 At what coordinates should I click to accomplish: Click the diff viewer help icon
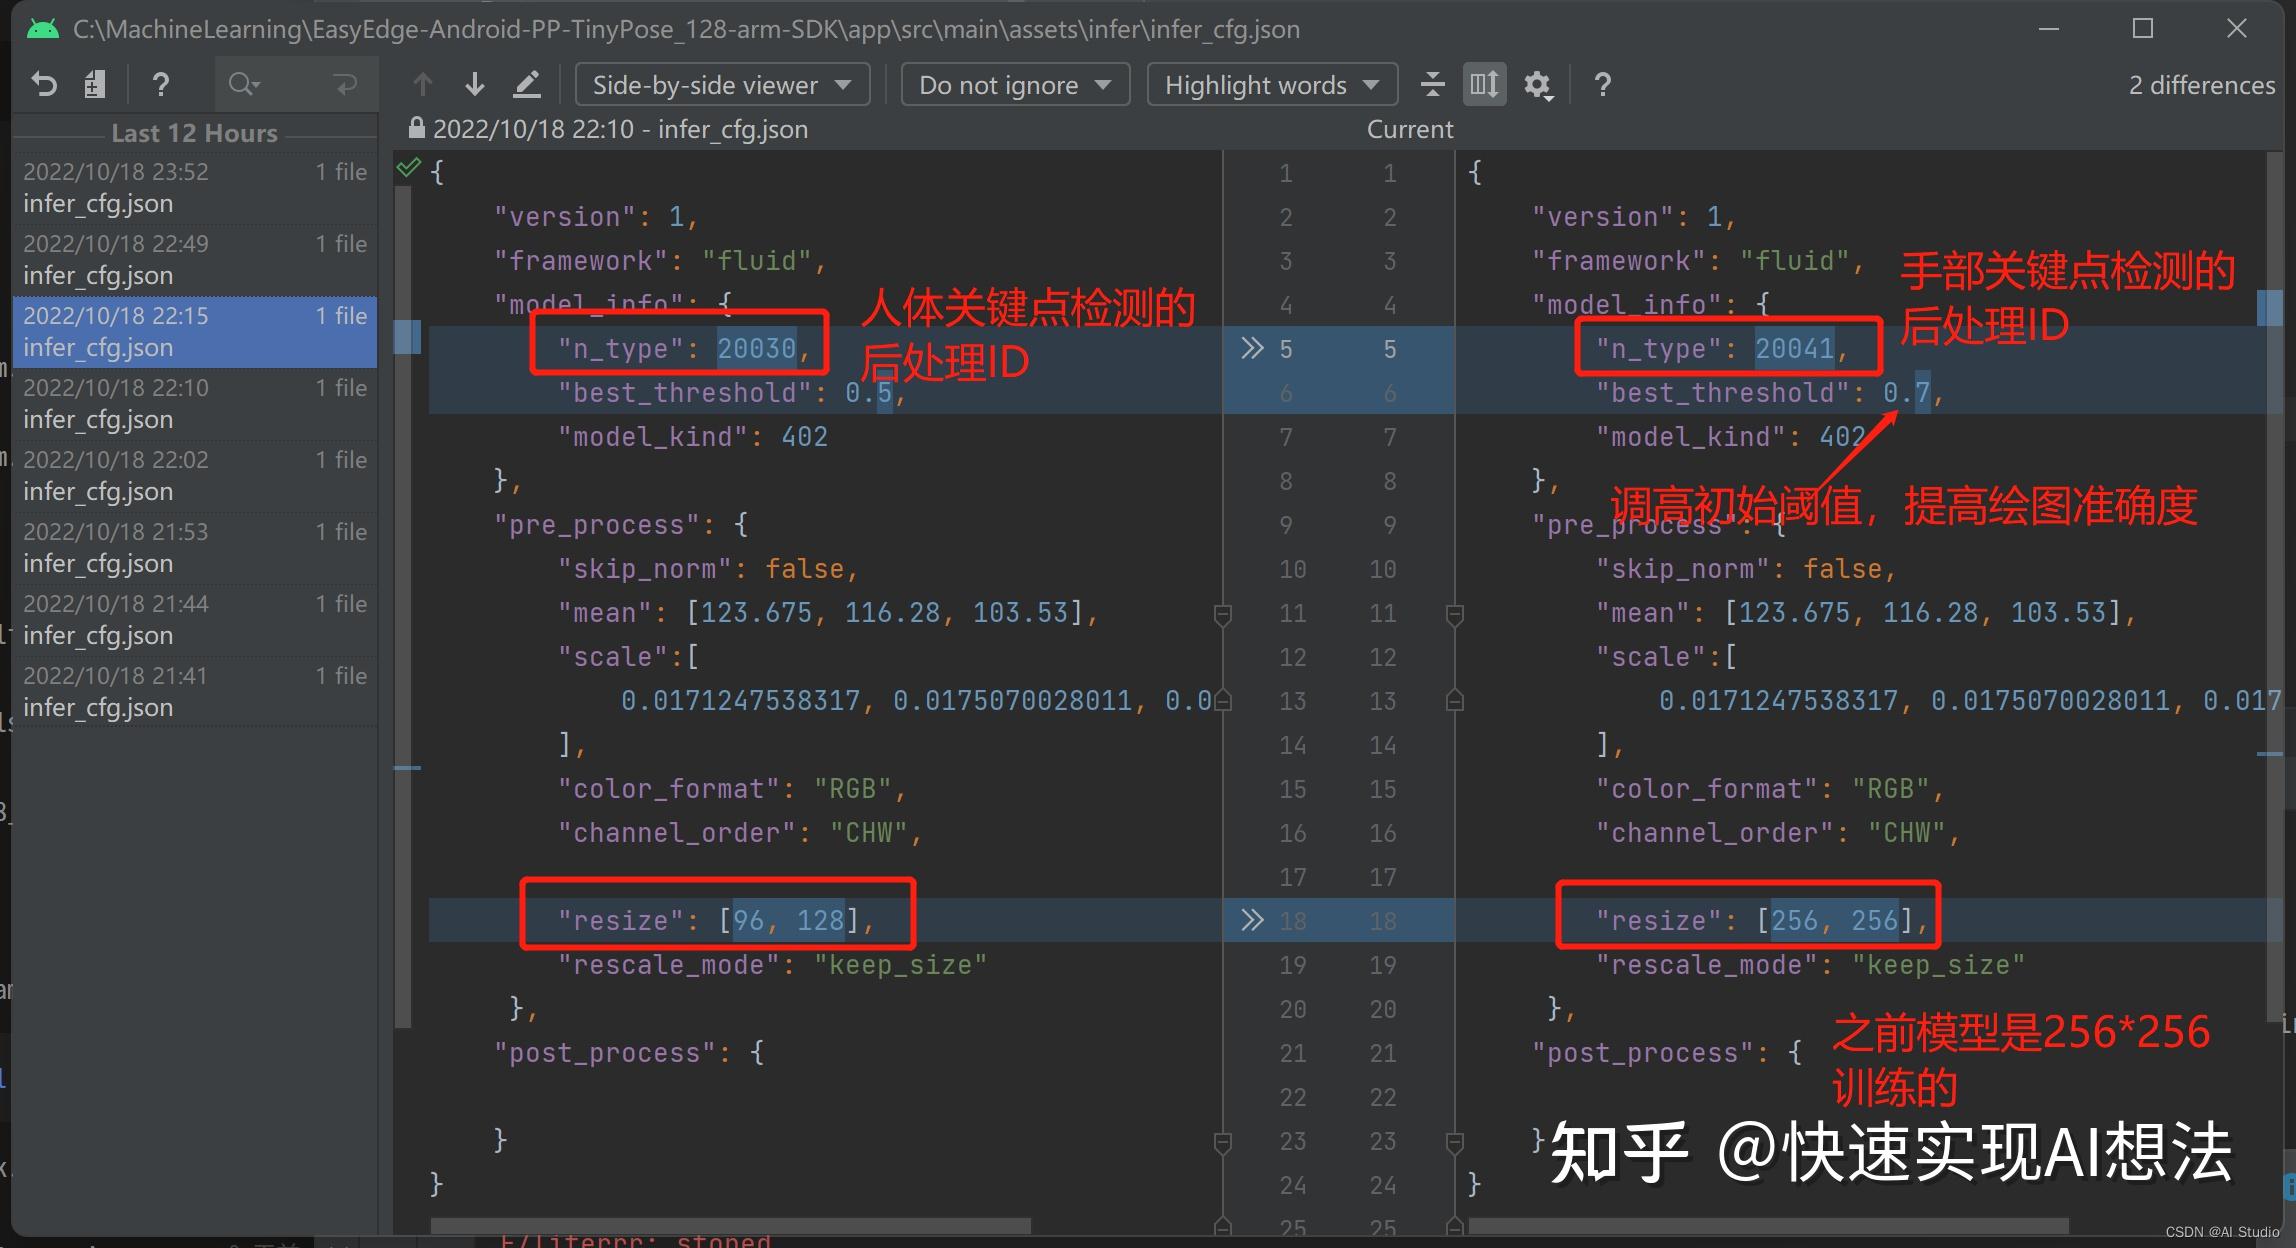click(1602, 84)
